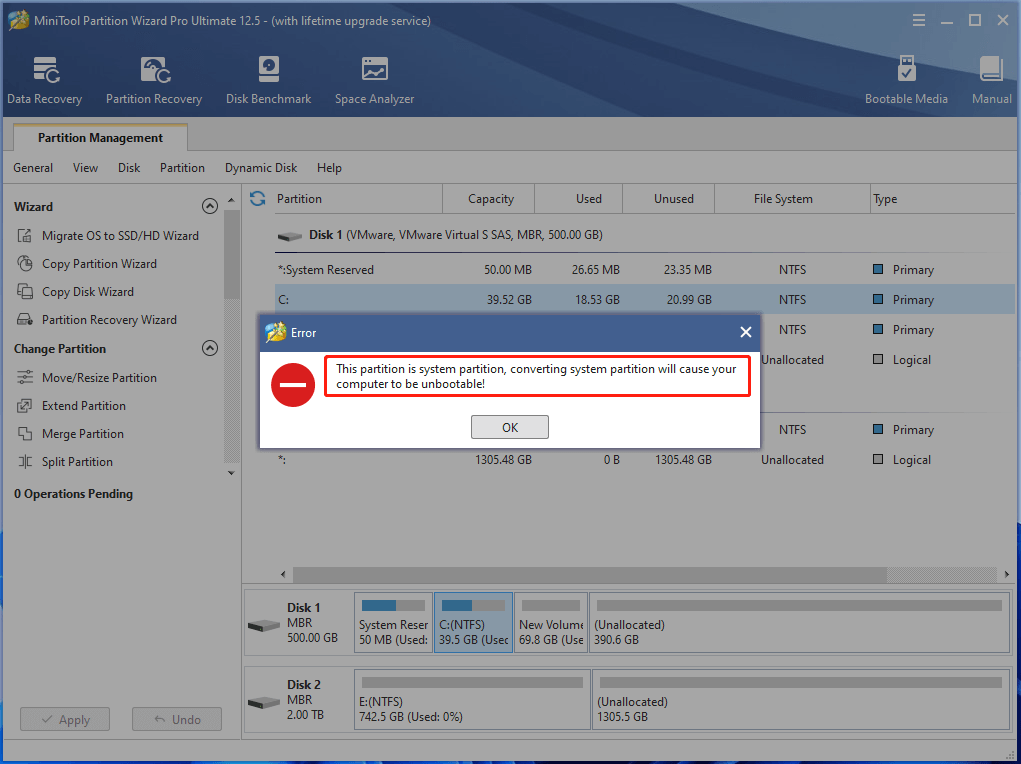Click Migrate OS to SSD/HD Wizard link
This screenshot has height=764, width=1021.
(120, 236)
